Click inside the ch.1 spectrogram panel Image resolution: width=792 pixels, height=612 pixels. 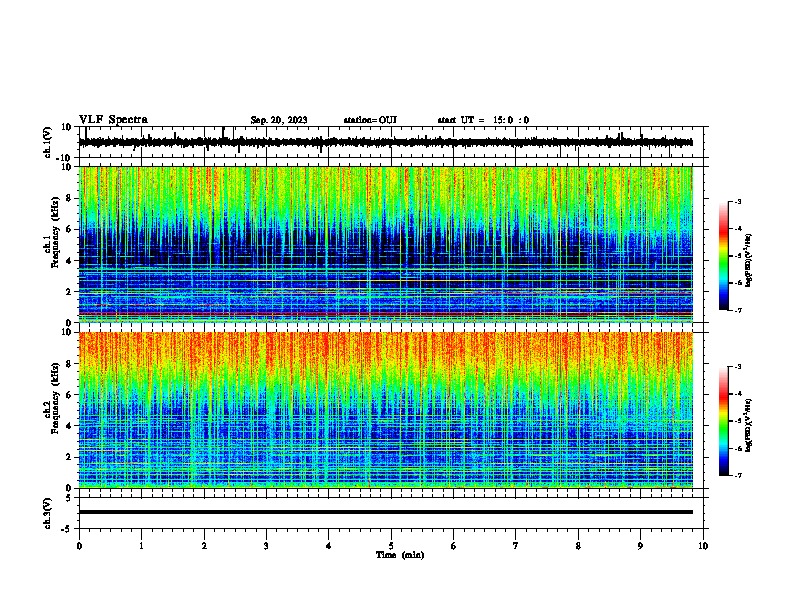pyautogui.click(x=386, y=244)
